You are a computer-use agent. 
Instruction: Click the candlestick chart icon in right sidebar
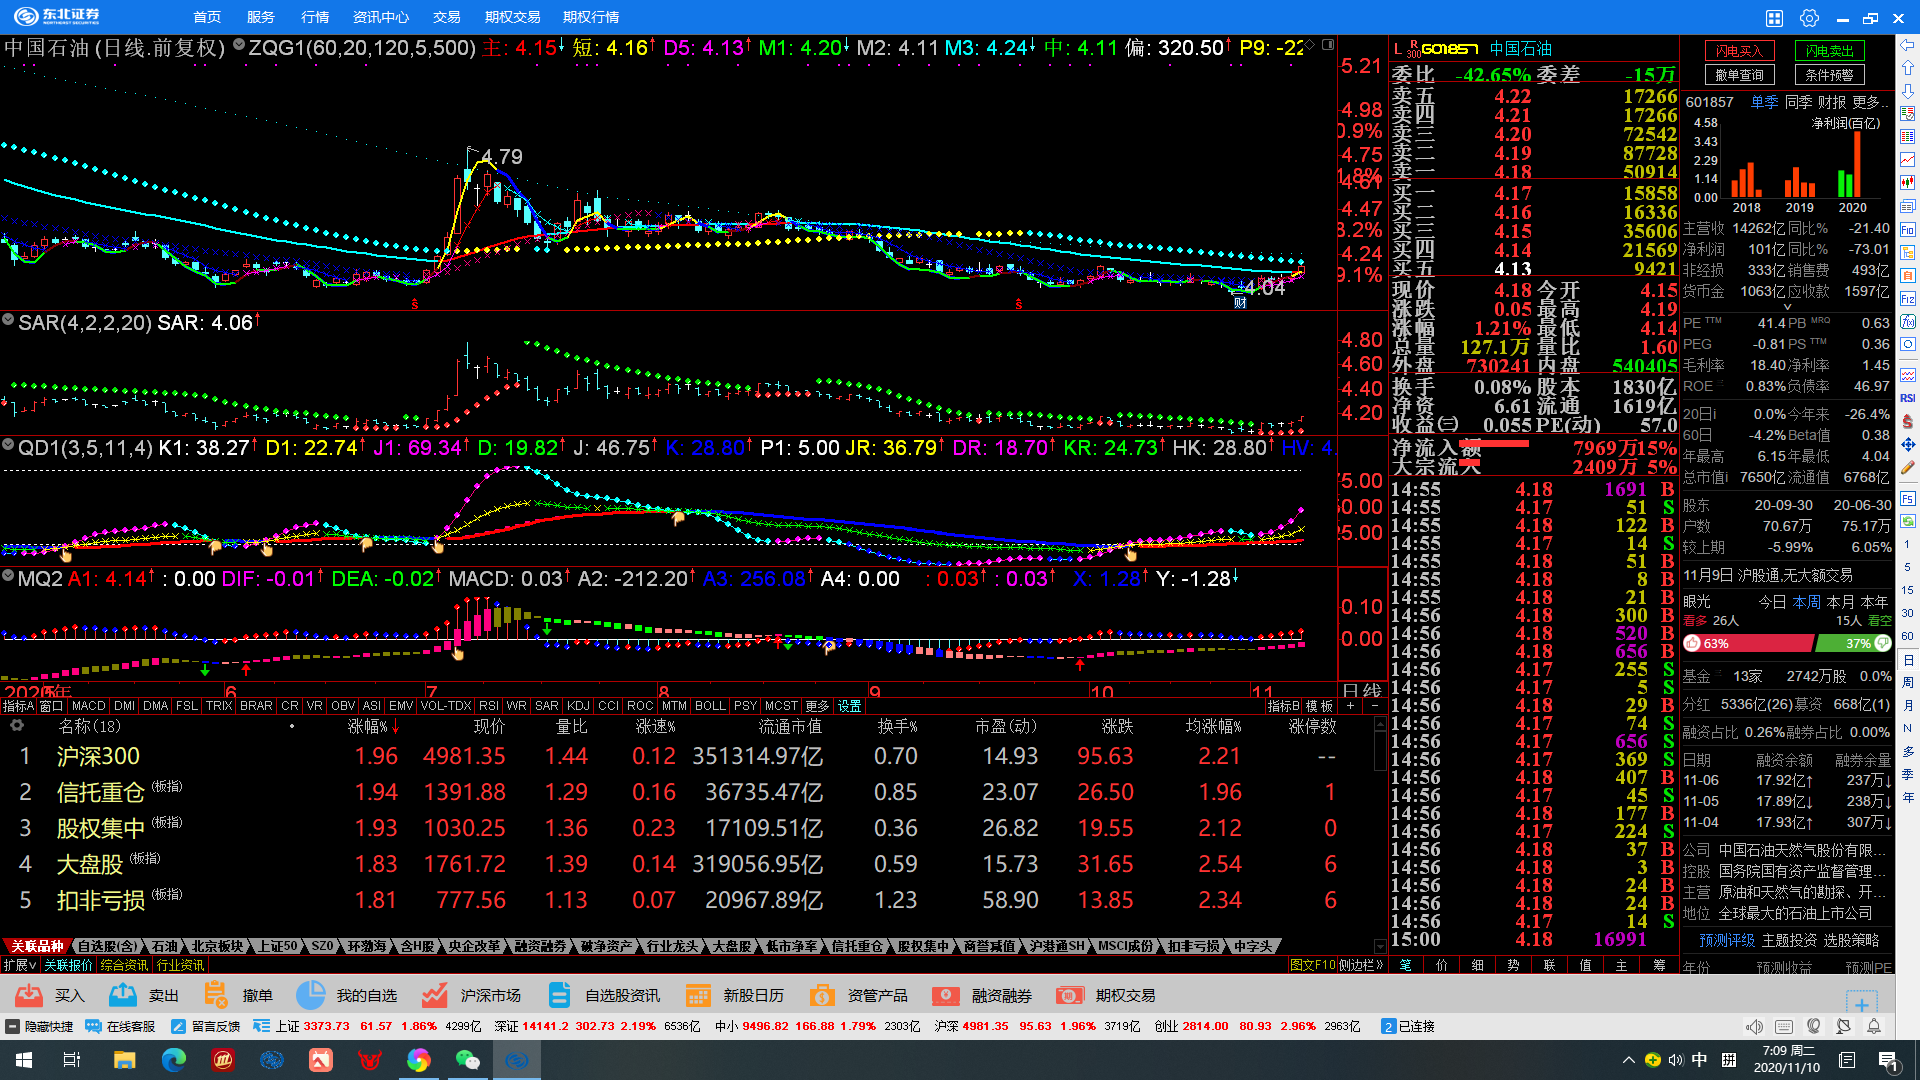1908,182
